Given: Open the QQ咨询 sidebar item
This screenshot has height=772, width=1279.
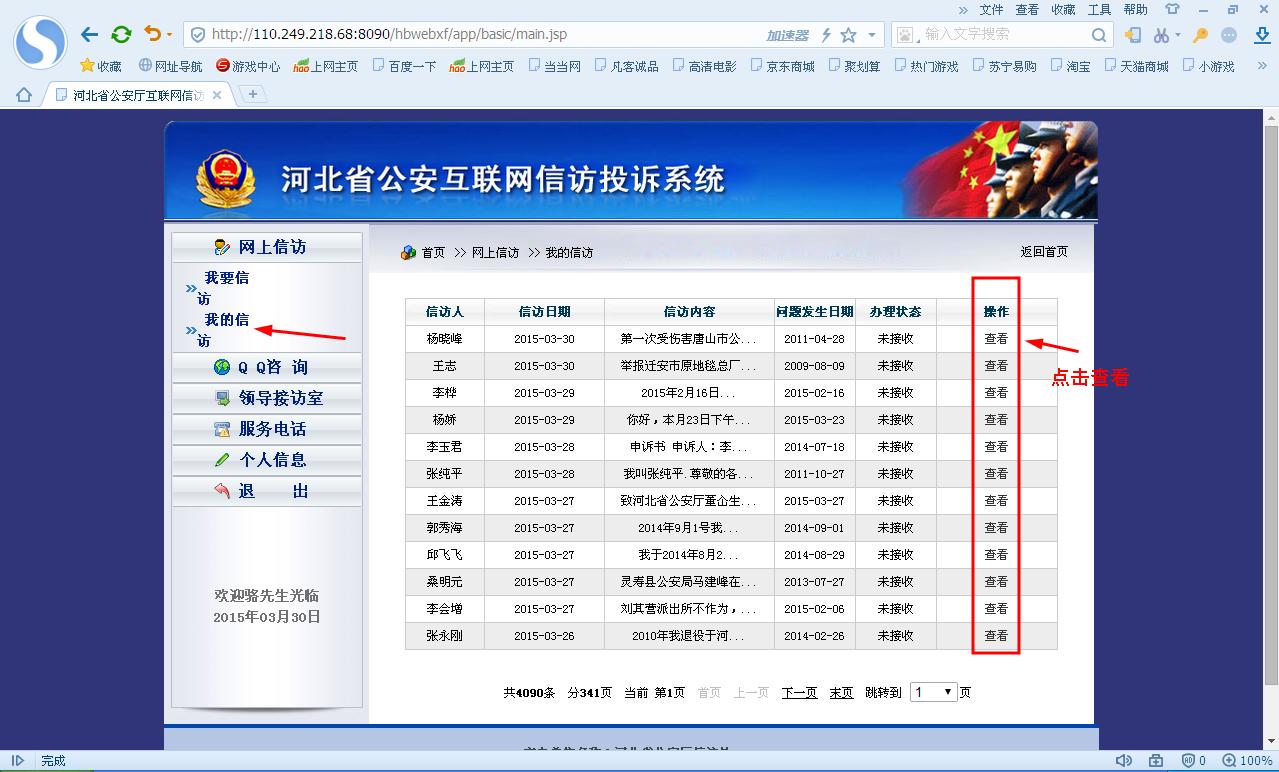Looking at the screenshot, I should tap(266, 367).
